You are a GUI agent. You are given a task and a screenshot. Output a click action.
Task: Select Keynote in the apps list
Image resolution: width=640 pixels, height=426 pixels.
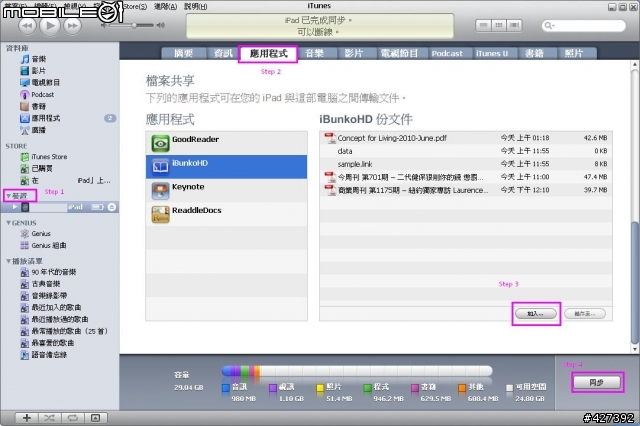227,190
